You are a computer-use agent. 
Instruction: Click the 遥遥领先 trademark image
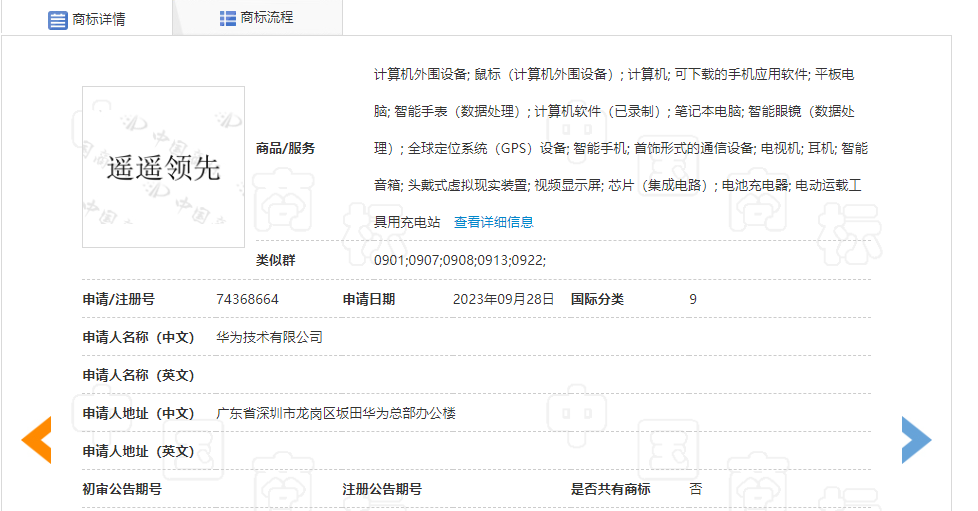pos(163,167)
